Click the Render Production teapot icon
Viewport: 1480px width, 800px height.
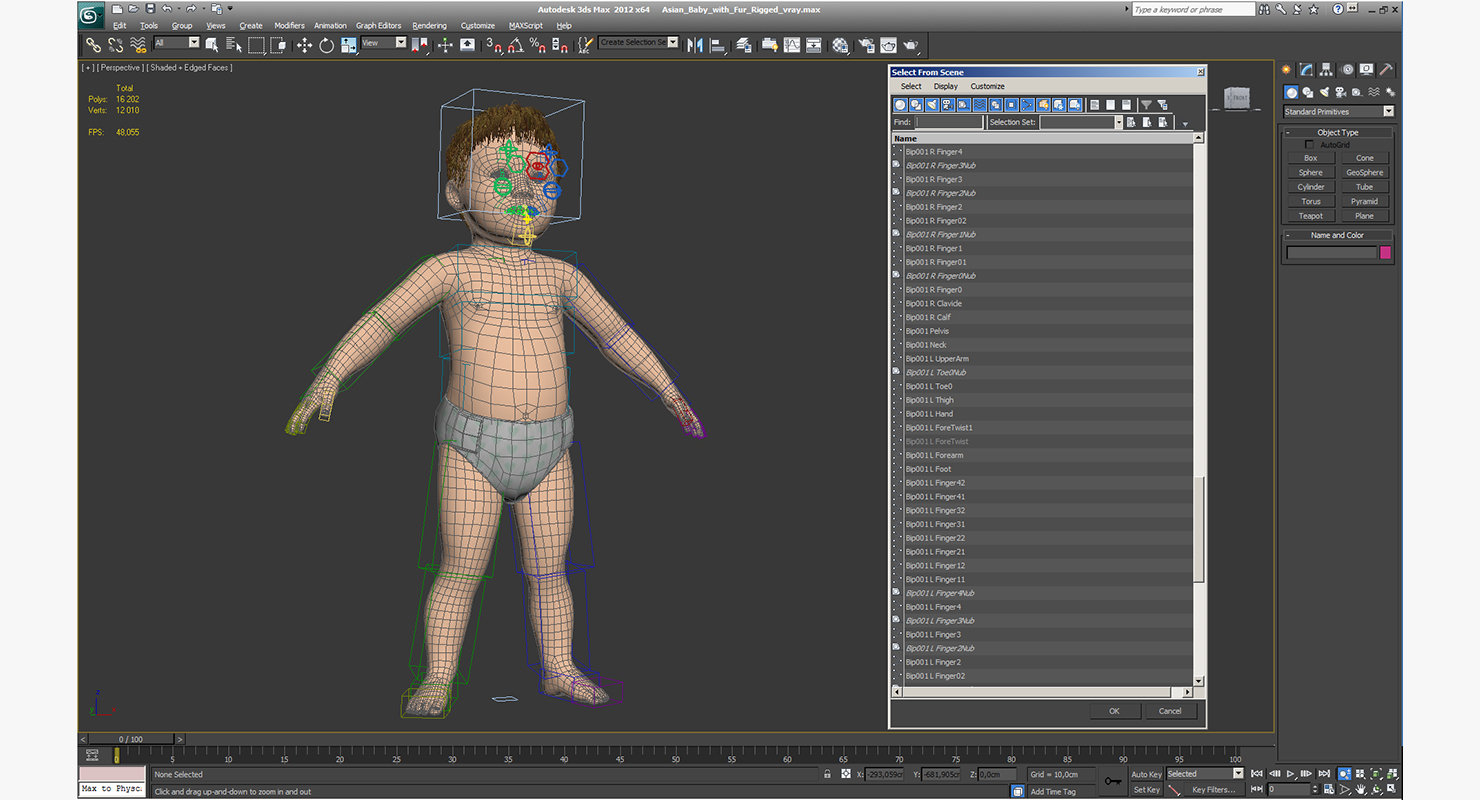(x=911, y=45)
